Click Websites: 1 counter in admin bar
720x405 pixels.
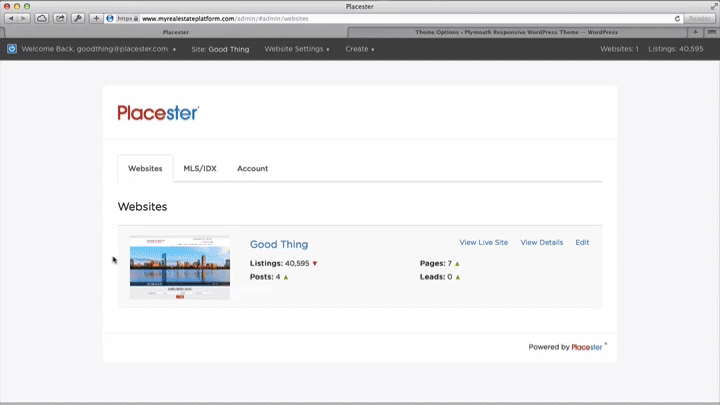[x=619, y=49]
